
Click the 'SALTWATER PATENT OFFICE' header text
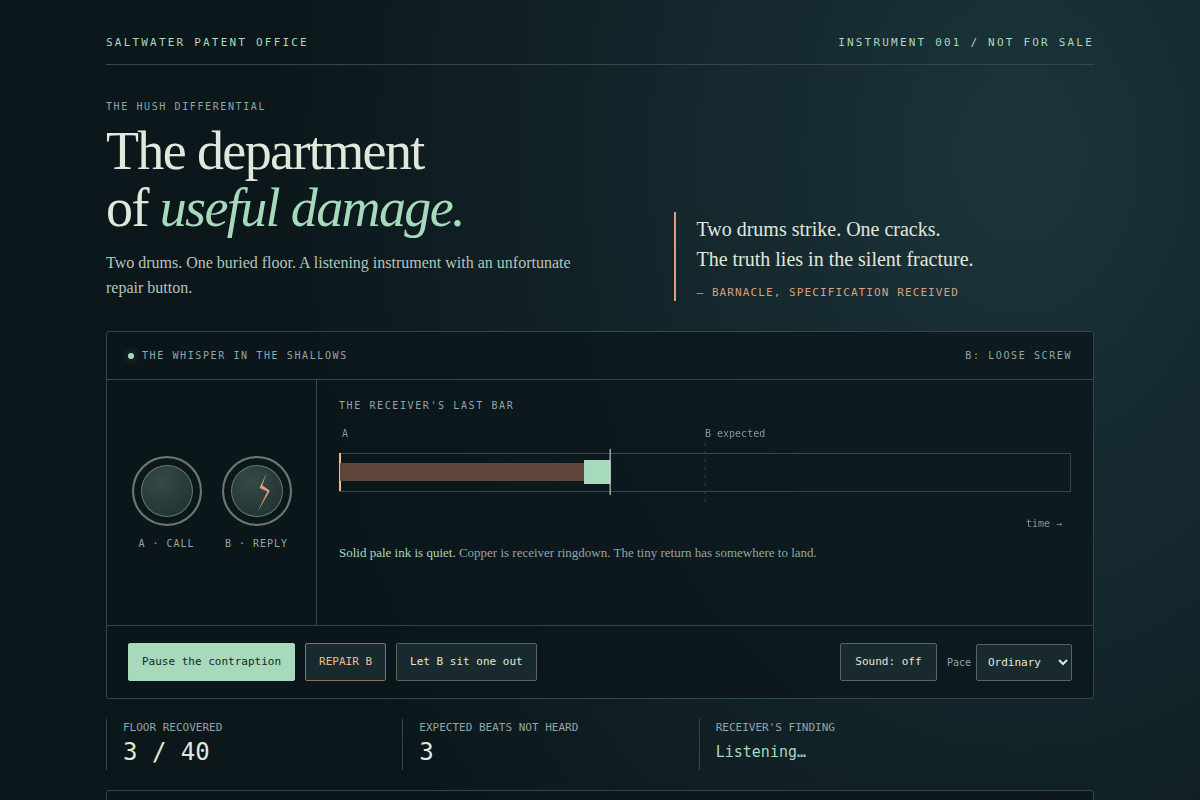click(x=207, y=42)
